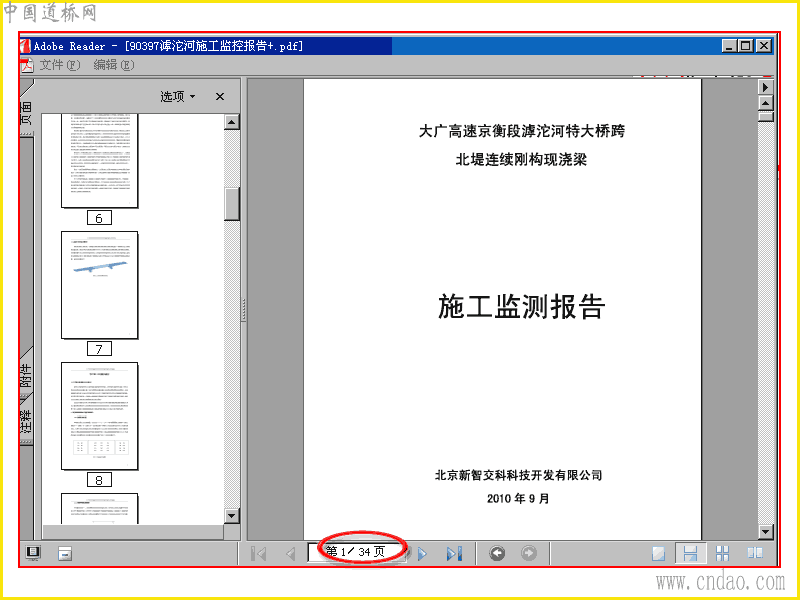Open the 文件(F) menu
Viewport: 800px width, 600px height.
click(x=60, y=65)
